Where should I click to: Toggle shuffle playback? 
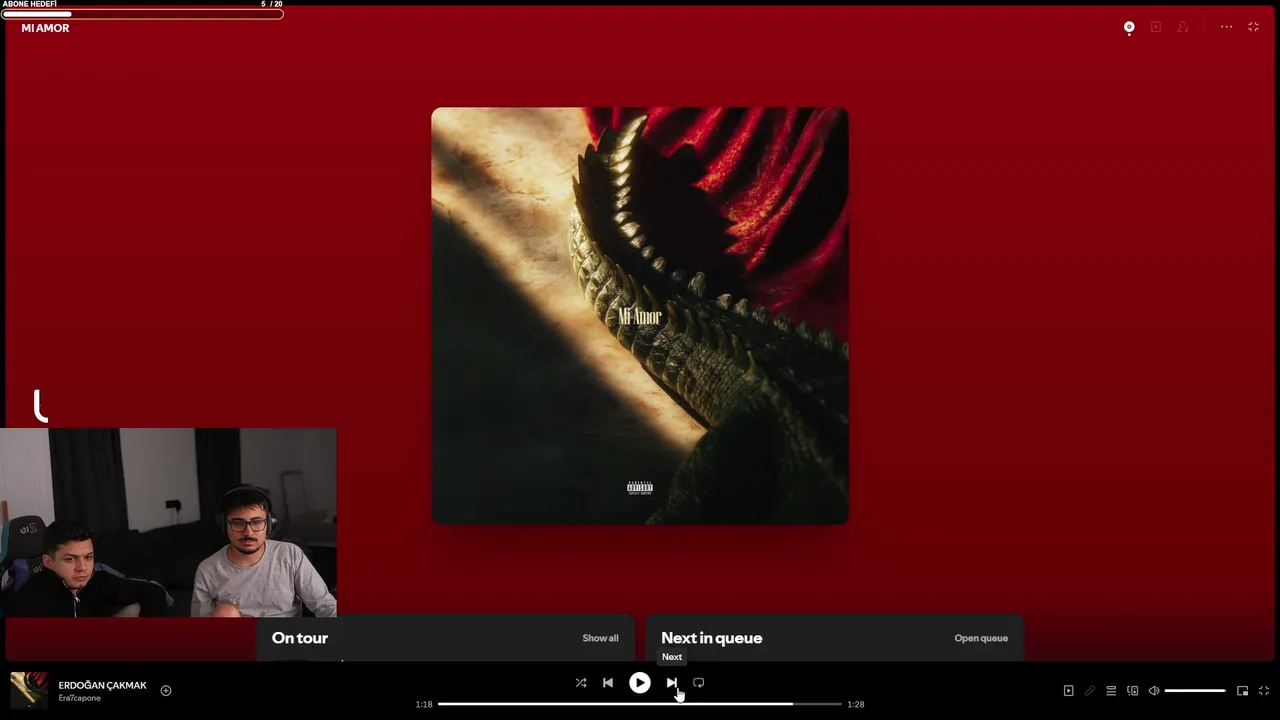[x=581, y=683]
